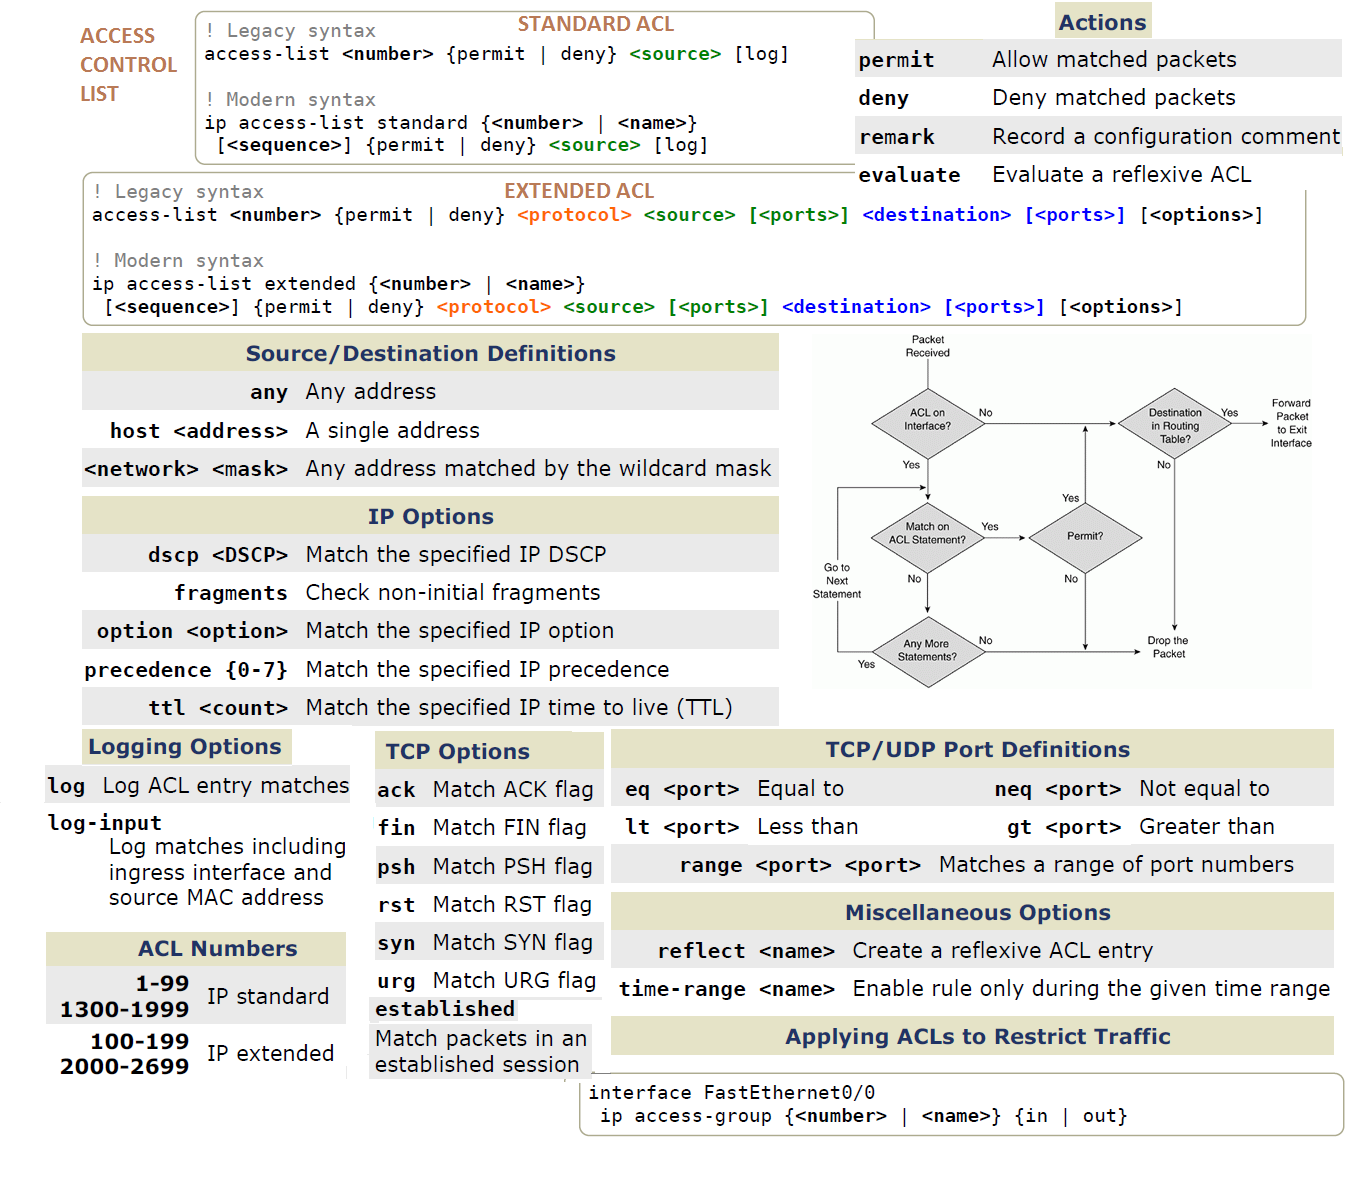Open the Actions panel header
Image resolution: width=1360 pixels, height=1181 pixels.
tap(1102, 21)
